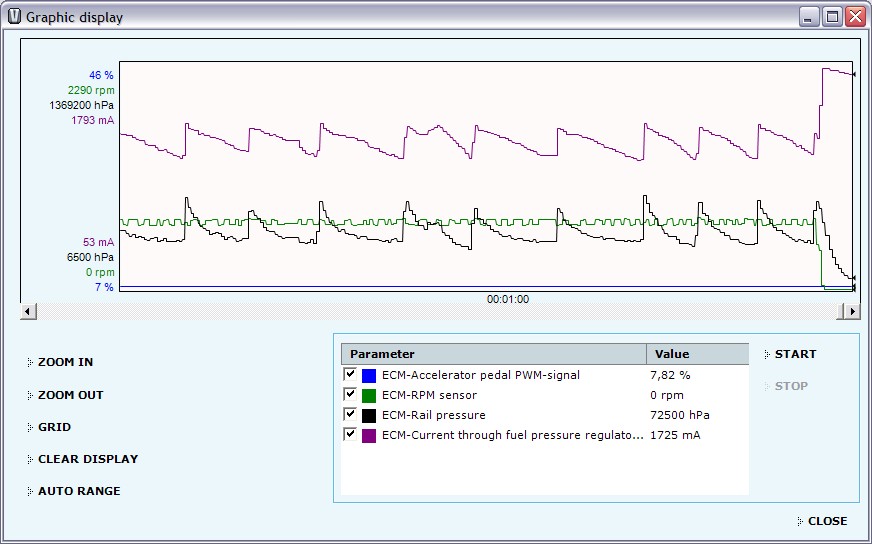Click the Graphic display title bar icon
This screenshot has height=544, width=872.
14,17
